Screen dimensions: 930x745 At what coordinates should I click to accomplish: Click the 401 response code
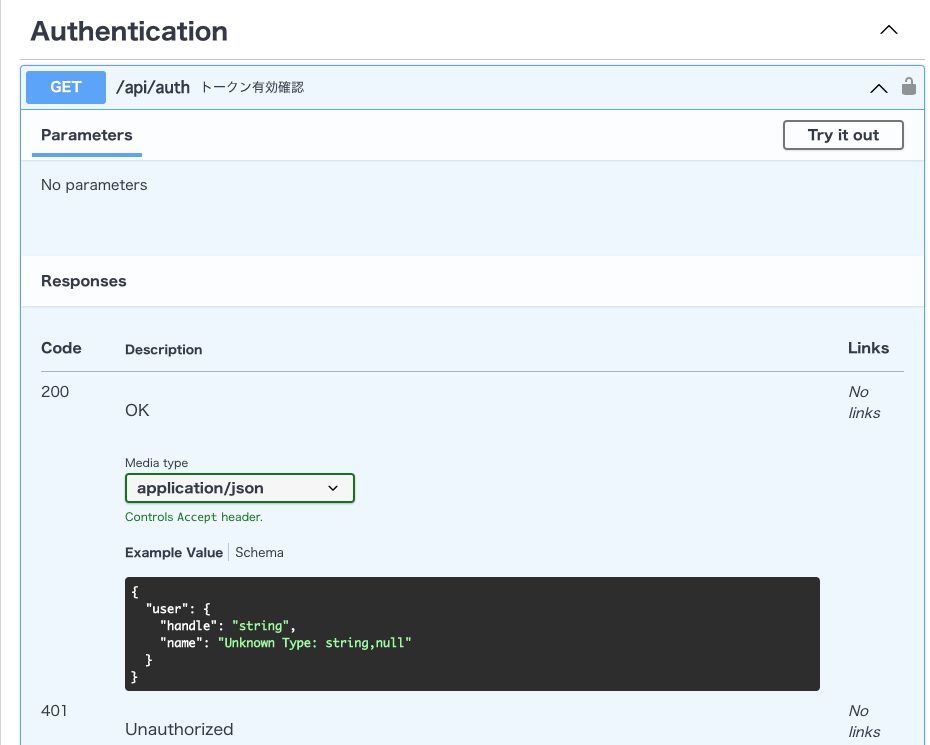tap(54, 711)
